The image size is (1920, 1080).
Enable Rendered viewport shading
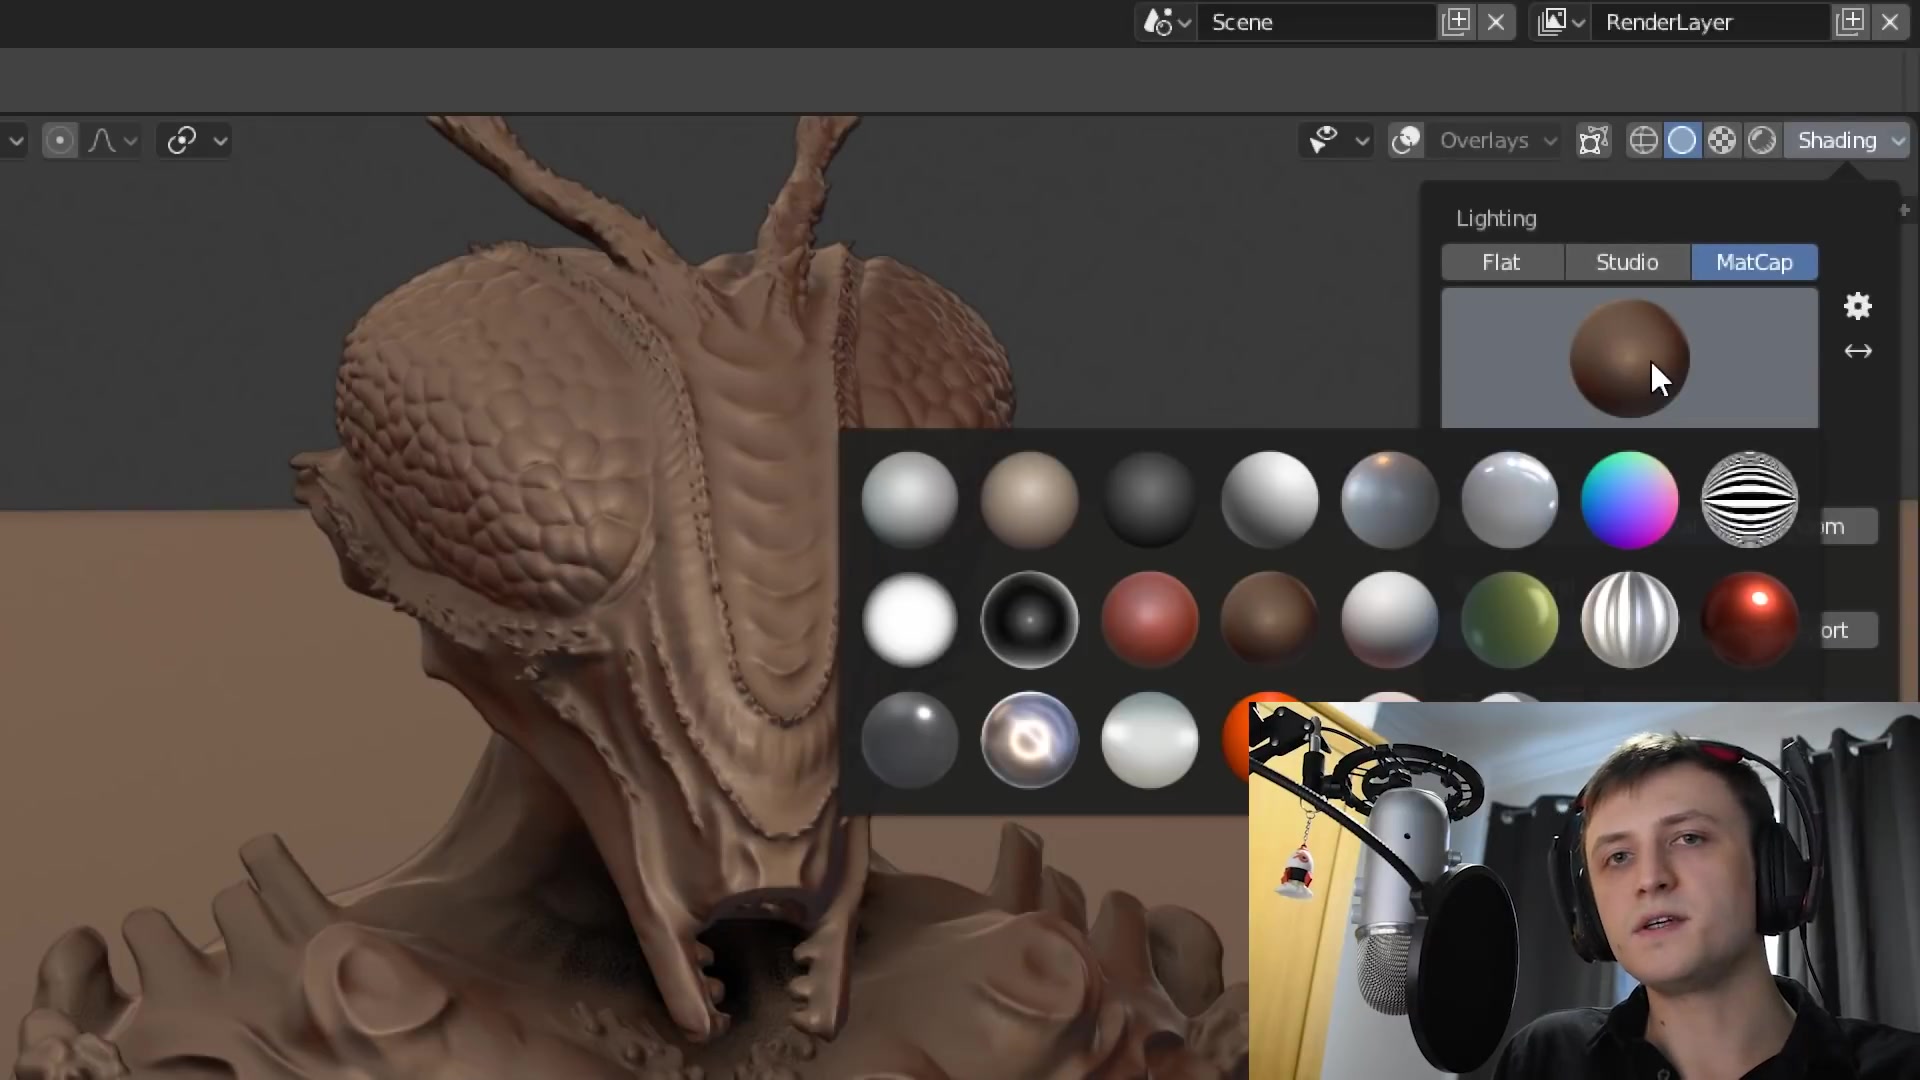pos(1762,140)
